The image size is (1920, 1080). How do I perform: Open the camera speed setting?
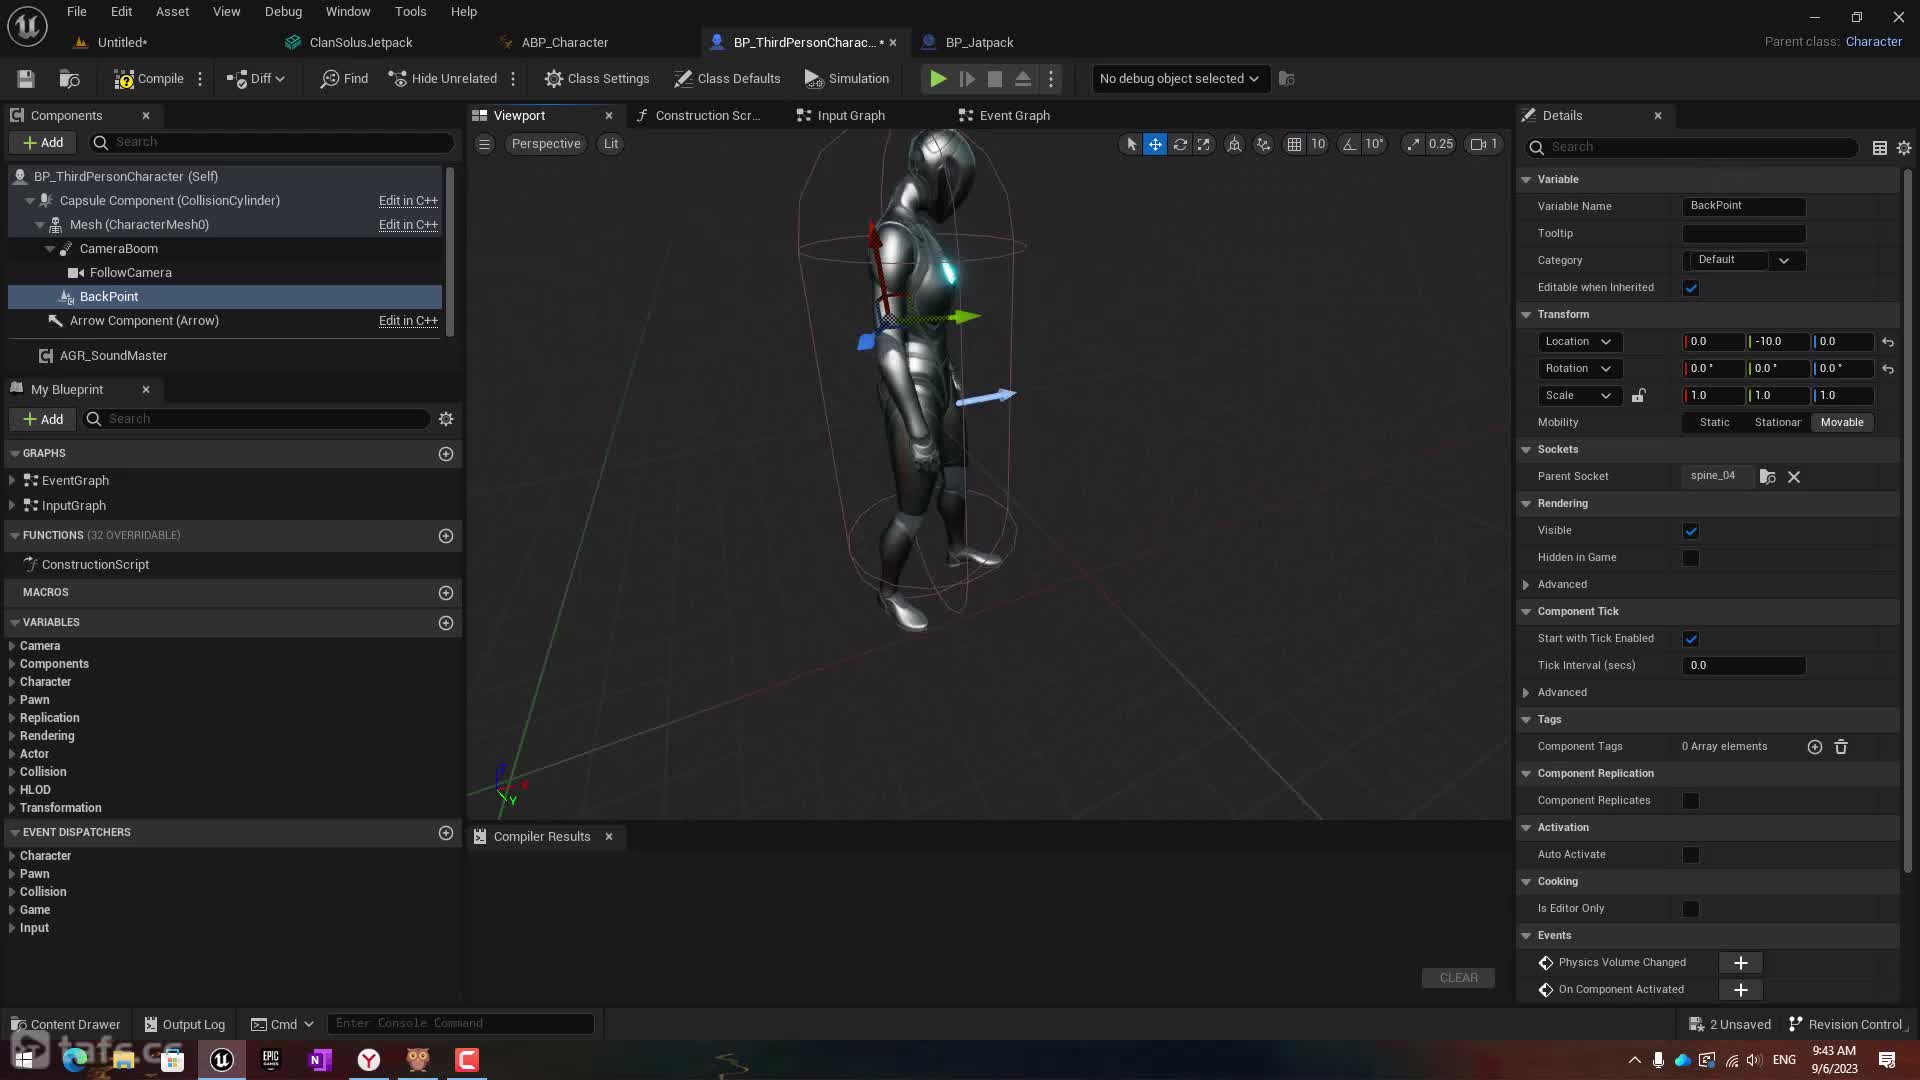point(1484,144)
